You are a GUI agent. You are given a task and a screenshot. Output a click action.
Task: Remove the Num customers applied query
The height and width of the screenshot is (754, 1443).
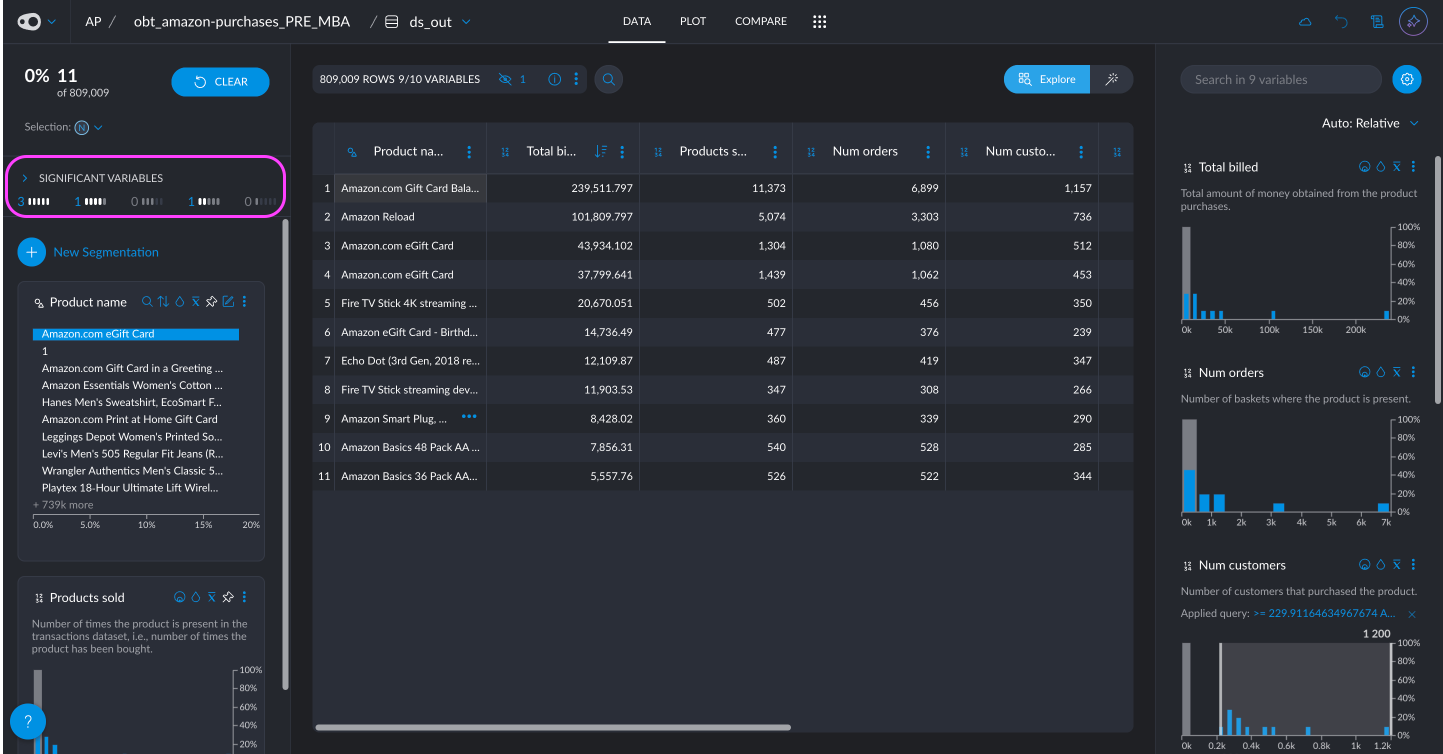(x=1412, y=614)
